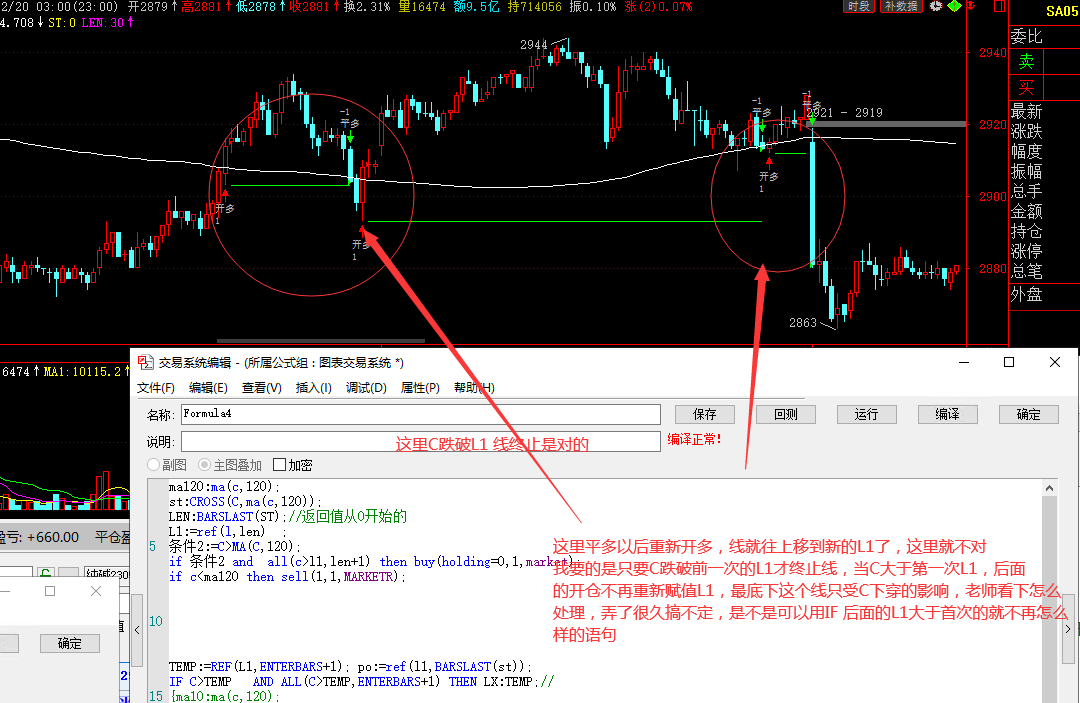The height and width of the screenshot is (703, 1080).
Task: Click the clock icon on chart toolbar
Action: pos(935,6)
